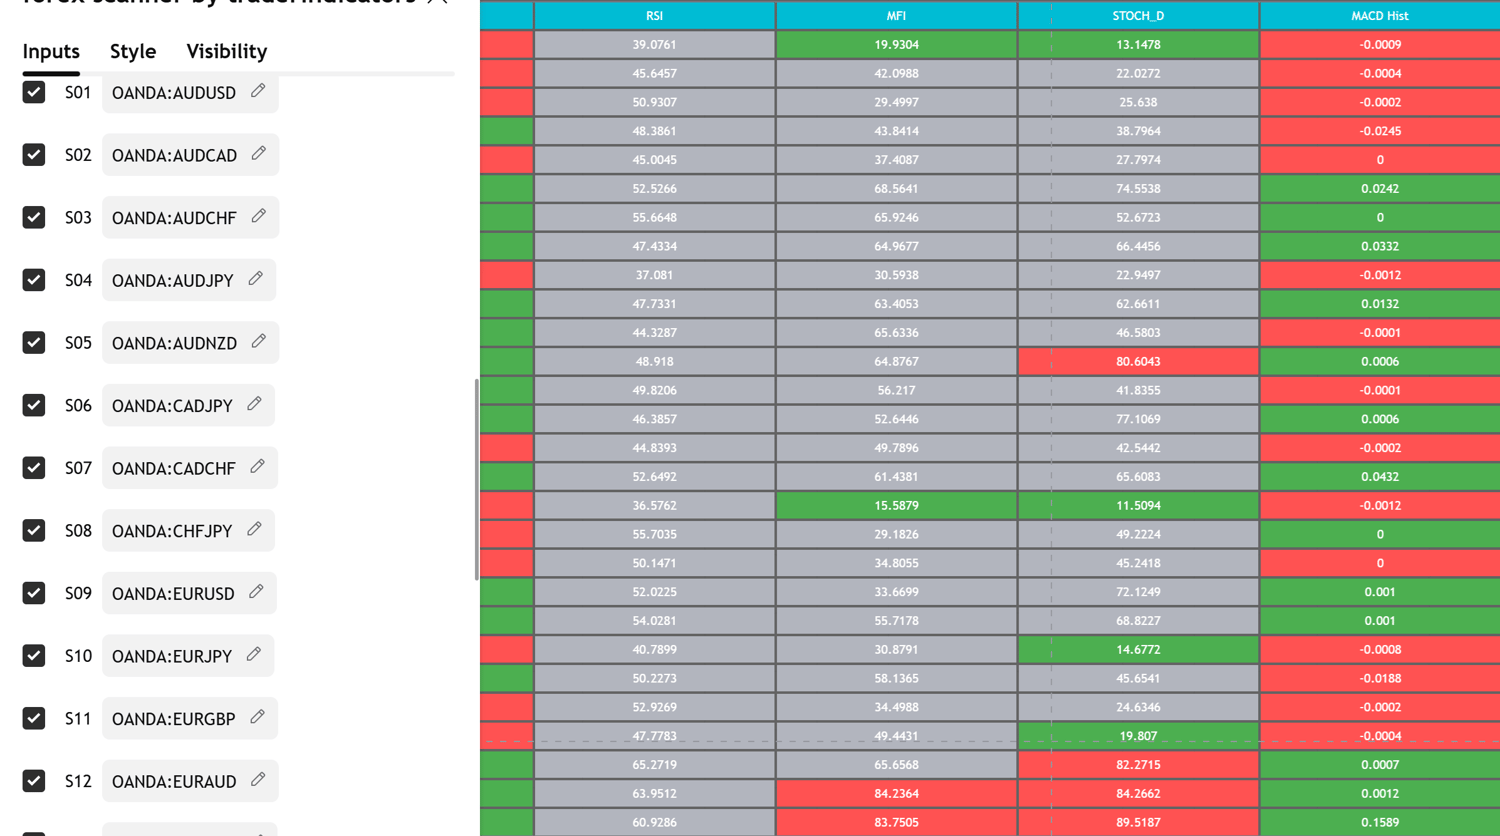
Task: Change S06 CADJPY symbol with pencil
Action: 254,404
